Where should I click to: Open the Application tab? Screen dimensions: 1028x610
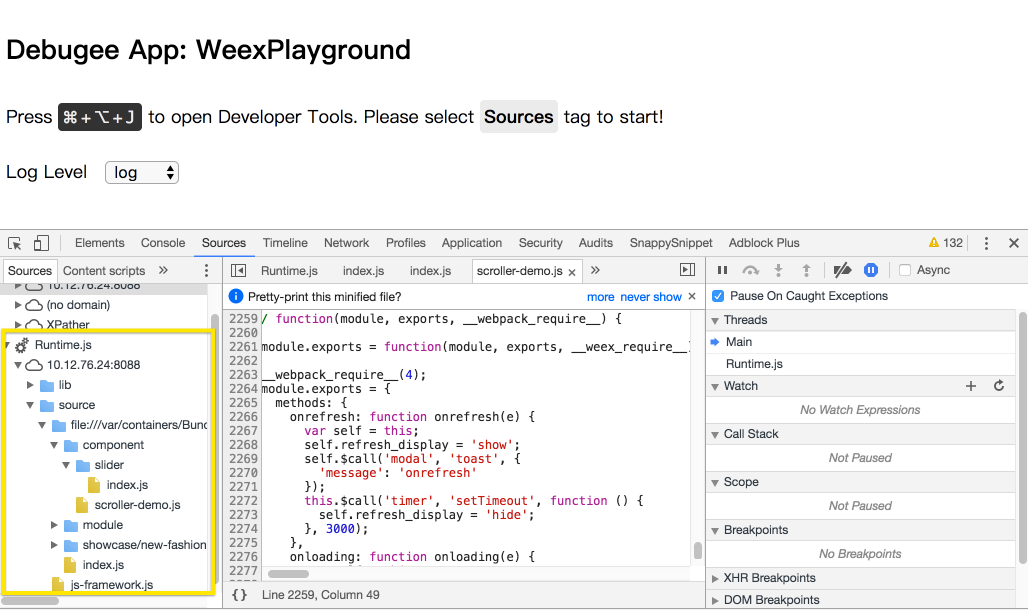(471, 243)
